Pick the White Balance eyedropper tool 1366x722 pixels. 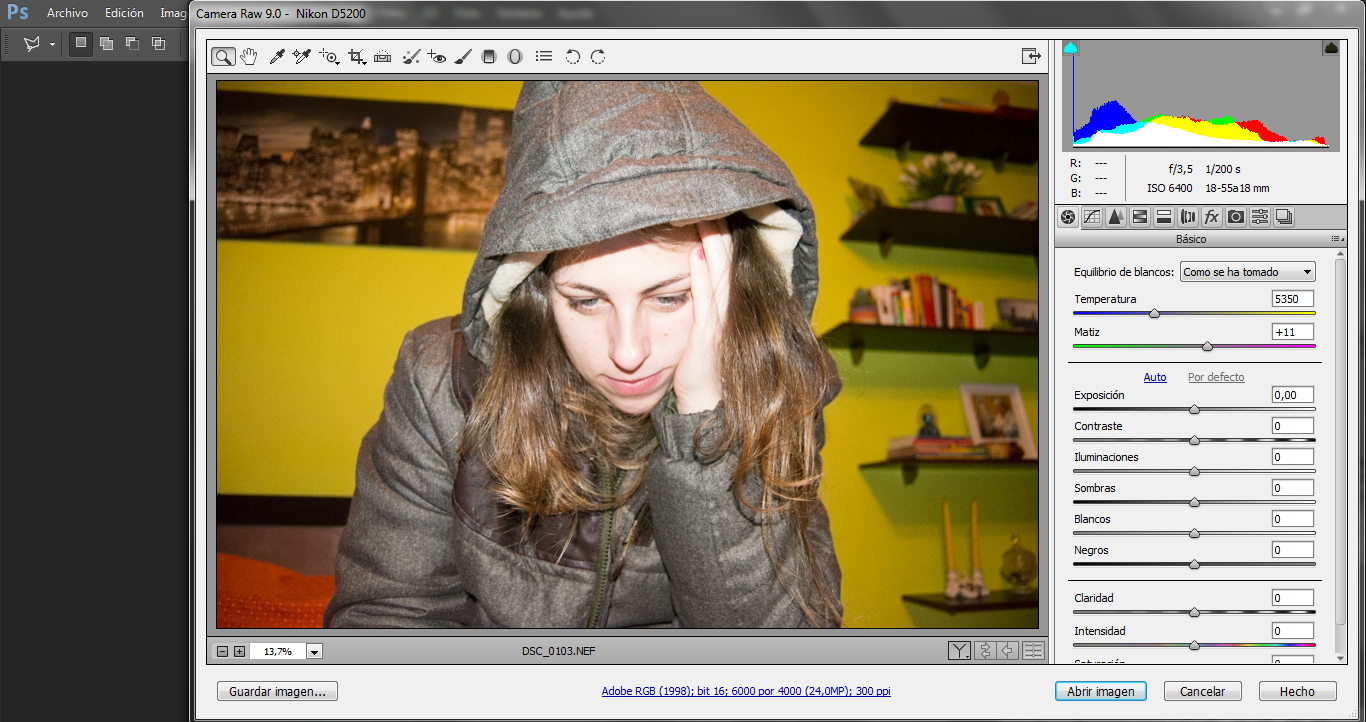tap(277, 57)
